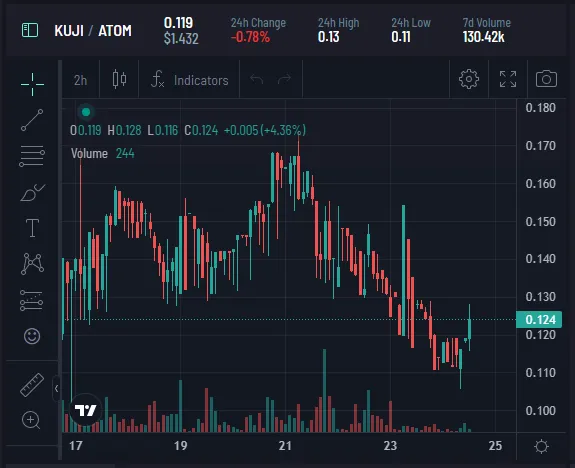The height and width of the screenshot is (468, 575).
Task: Change the candlestick chart style
Action: 120,79
